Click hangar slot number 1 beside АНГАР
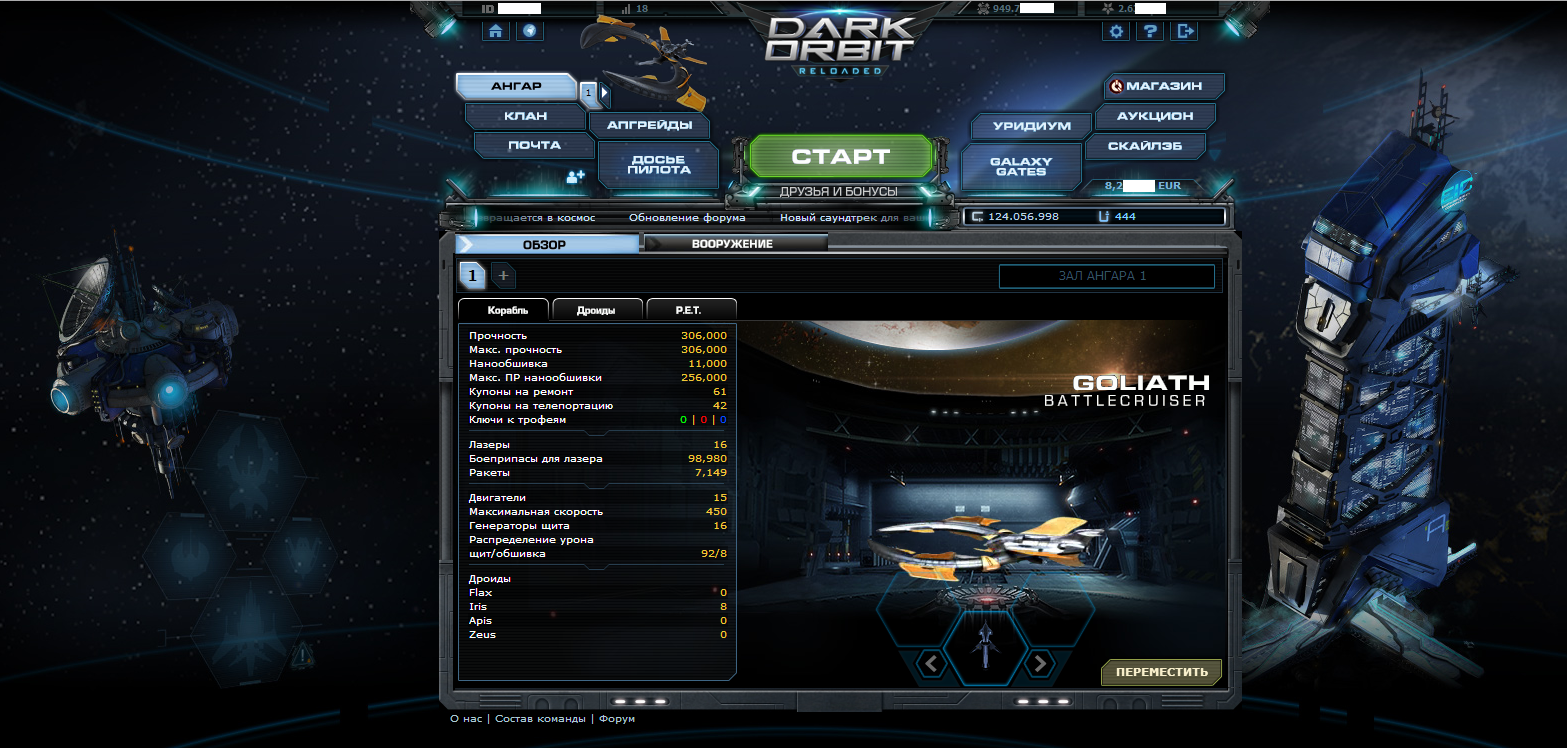Image resolution: width=1567 pixels, height=748 pixels. 588,93
